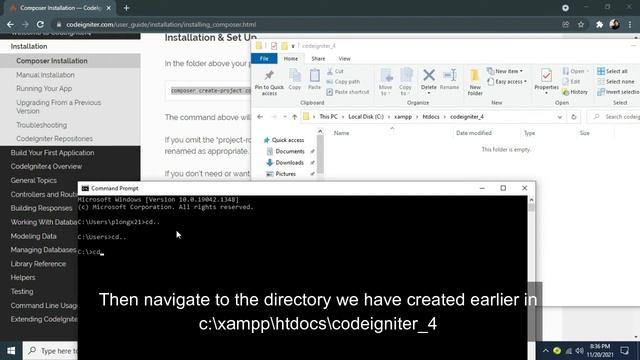The width and height of the screenshot is (640, 360).
Task: Click Pin to Quick access icon
Action: point(269,76)
